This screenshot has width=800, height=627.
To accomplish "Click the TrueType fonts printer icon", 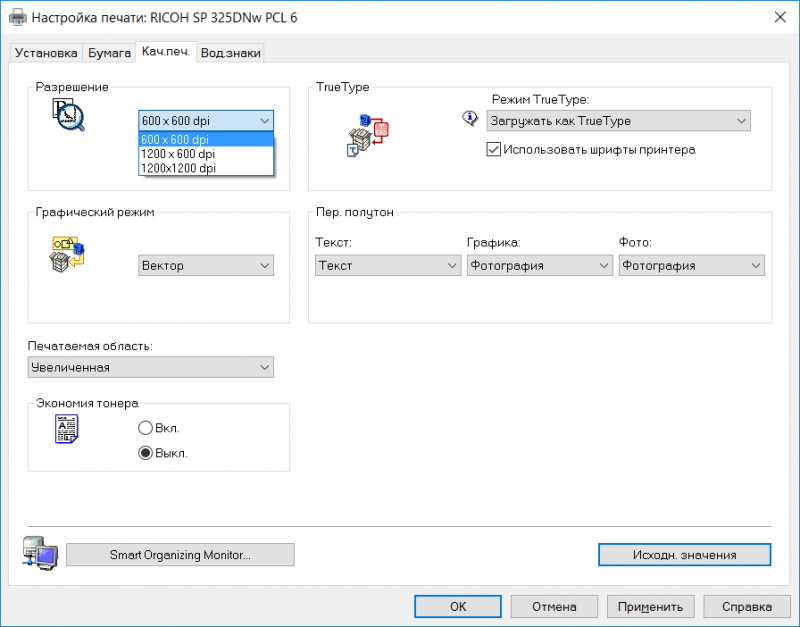I will tap(368, 135).
